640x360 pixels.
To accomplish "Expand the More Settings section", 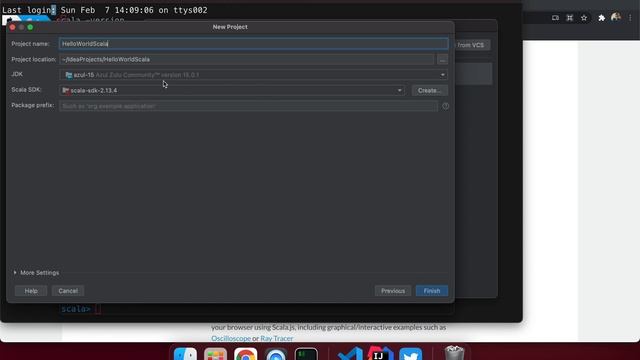I will 36,272.
